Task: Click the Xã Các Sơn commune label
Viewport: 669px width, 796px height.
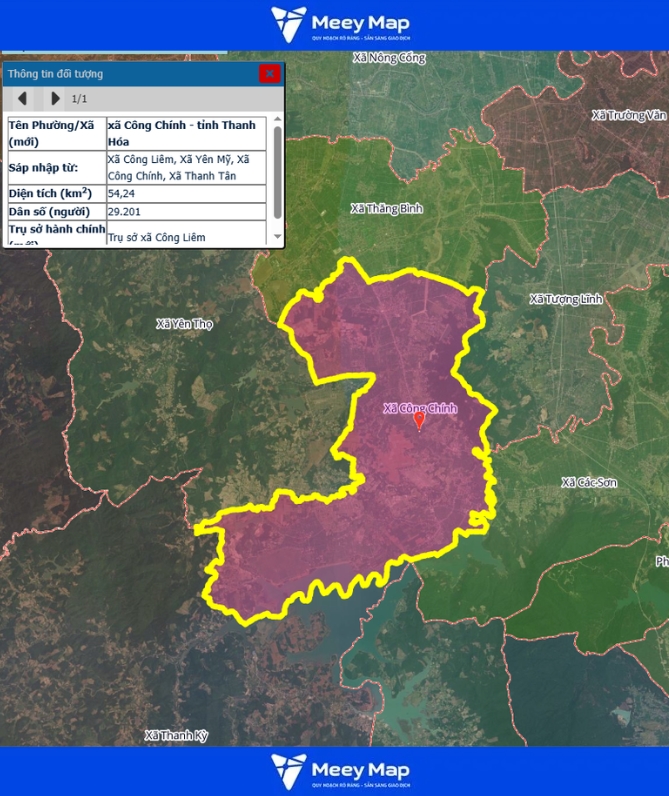Action: coord(589,483)
